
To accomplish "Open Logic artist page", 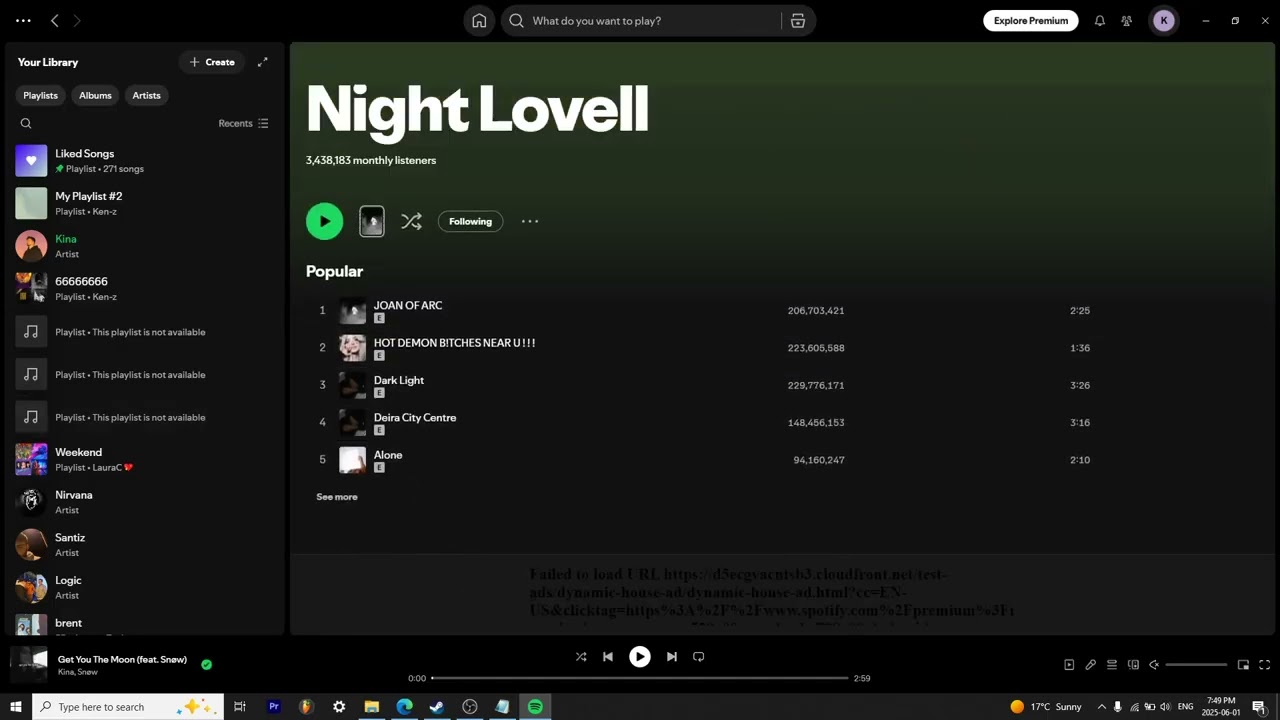I will pos(145,588).
